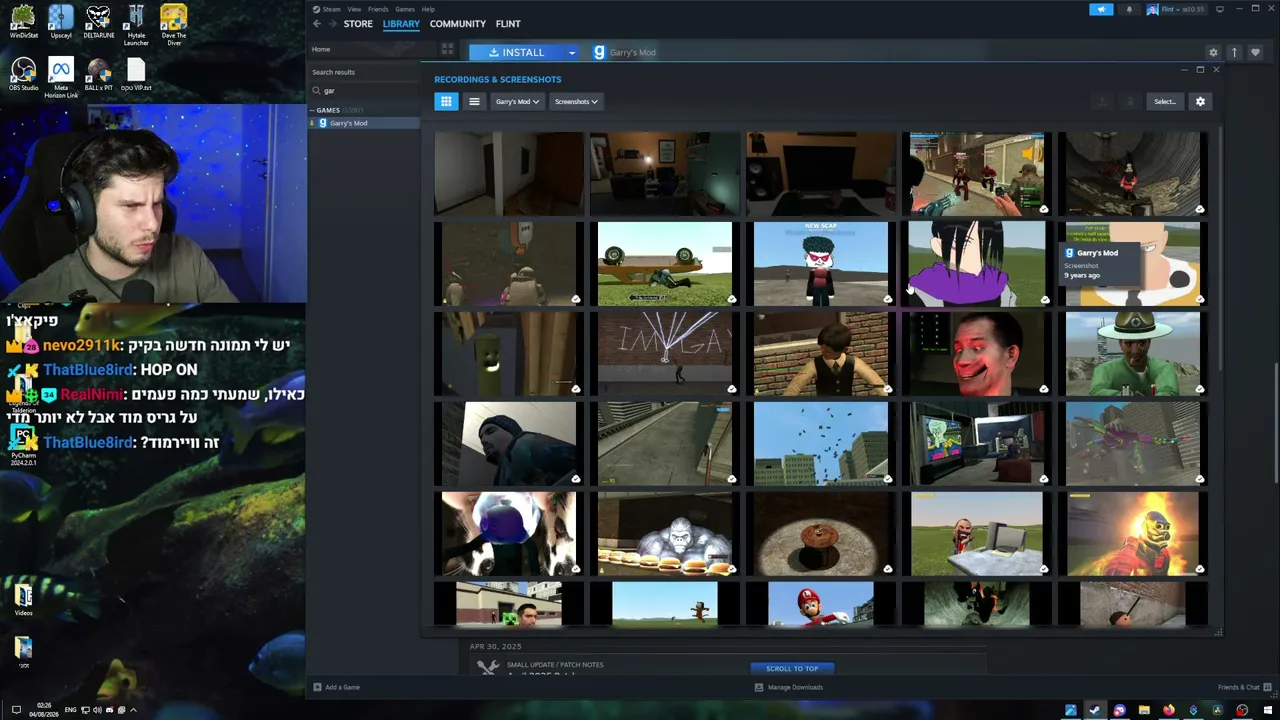Open the purple-haired anime character screenshot
Viewport: 1280px width, 720px height.
click(977, 263)
